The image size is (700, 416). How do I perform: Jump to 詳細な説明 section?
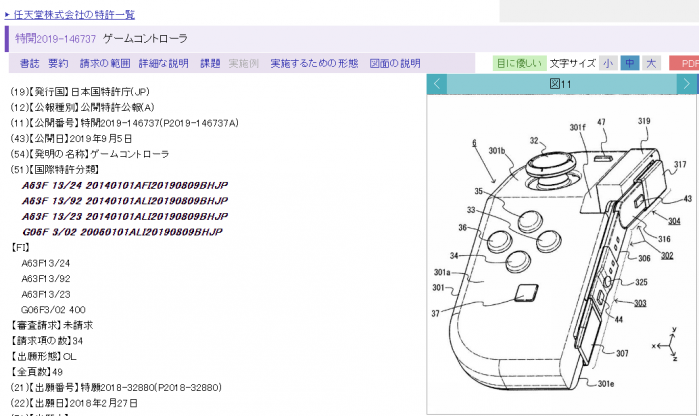164,63
